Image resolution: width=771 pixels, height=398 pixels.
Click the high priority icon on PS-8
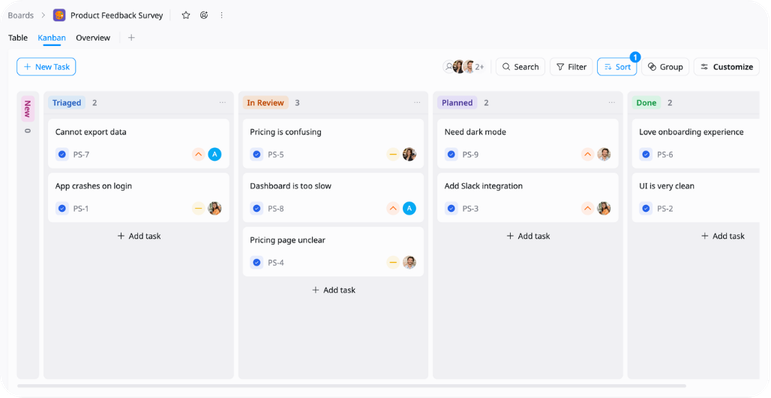pyautogui.click(x=393, y=209)
